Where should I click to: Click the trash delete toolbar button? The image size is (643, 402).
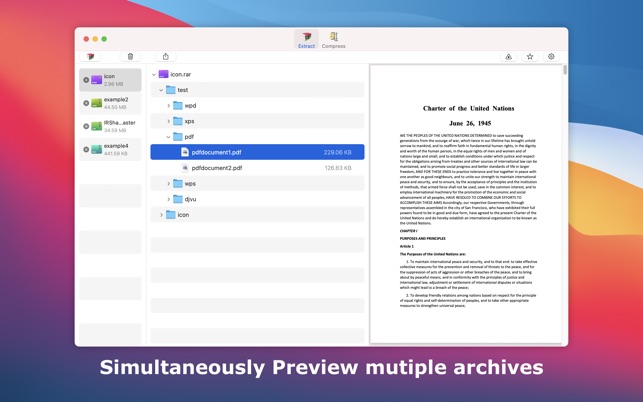(x=130, y=57)
